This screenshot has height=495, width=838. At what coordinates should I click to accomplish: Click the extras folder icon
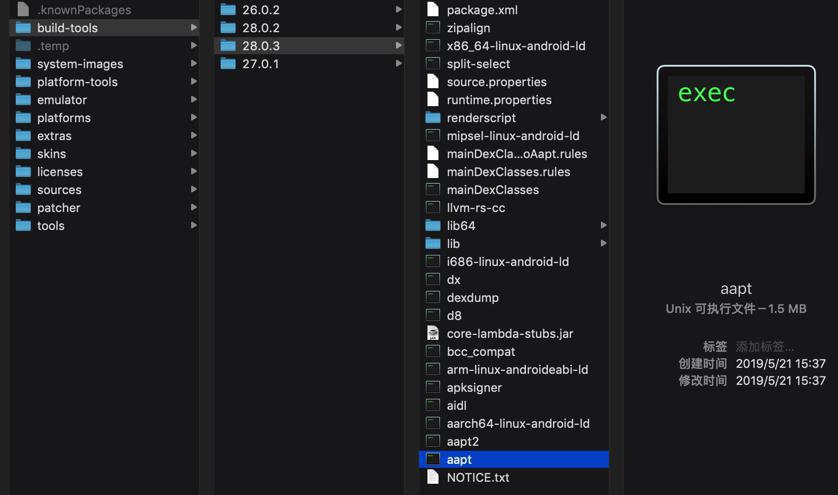[23, 136]
